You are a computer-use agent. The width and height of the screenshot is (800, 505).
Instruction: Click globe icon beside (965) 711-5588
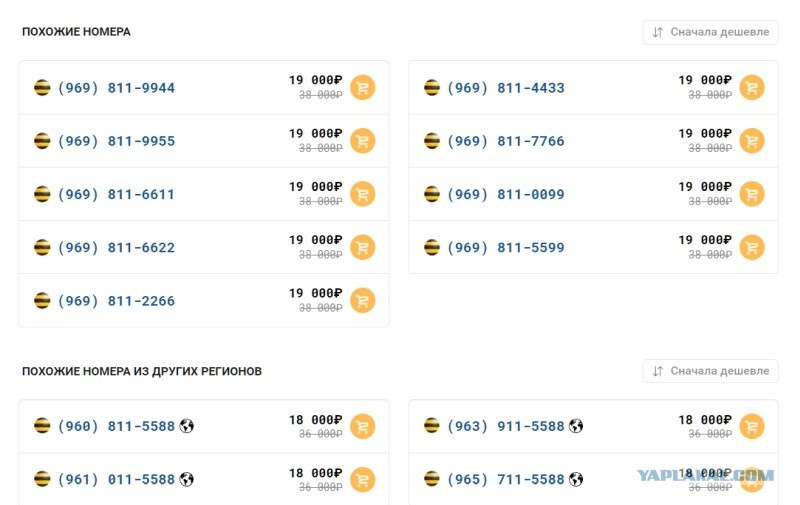(x=576, y=479)
